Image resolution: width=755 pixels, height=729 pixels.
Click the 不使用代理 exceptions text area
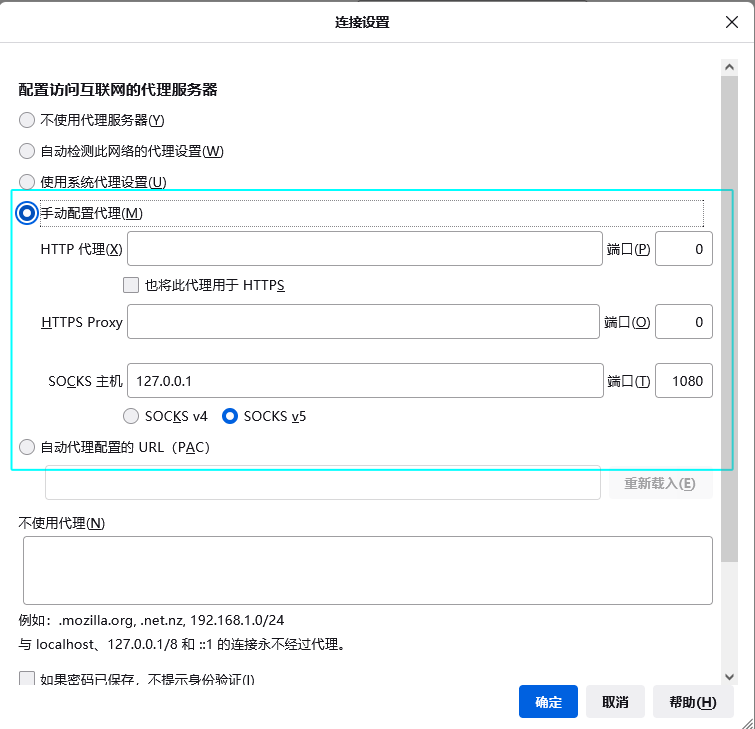367,570
